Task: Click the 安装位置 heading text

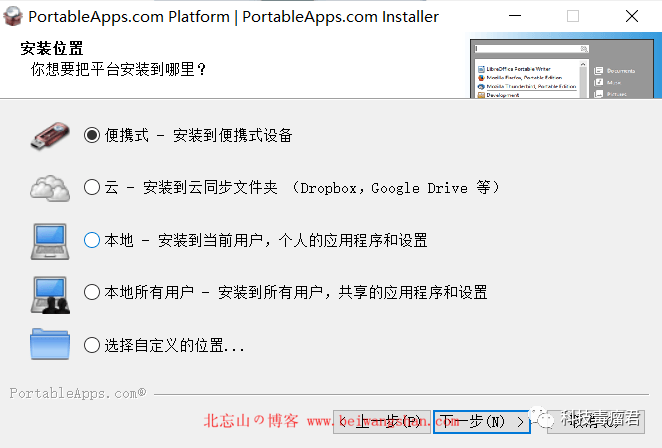Action: [x=52, y=48]
